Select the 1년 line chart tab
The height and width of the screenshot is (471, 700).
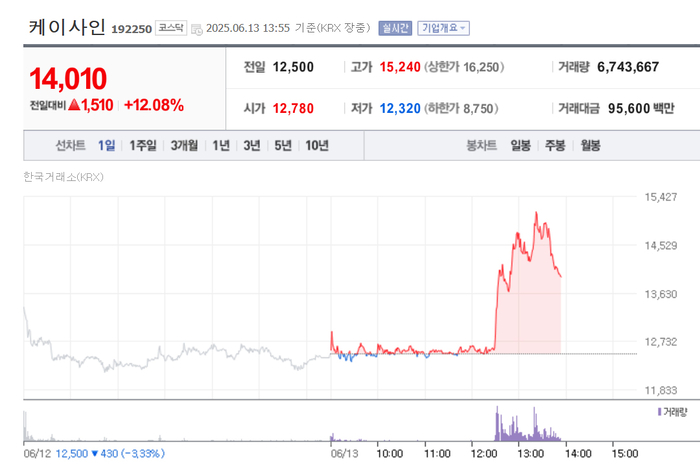point(221,145)
